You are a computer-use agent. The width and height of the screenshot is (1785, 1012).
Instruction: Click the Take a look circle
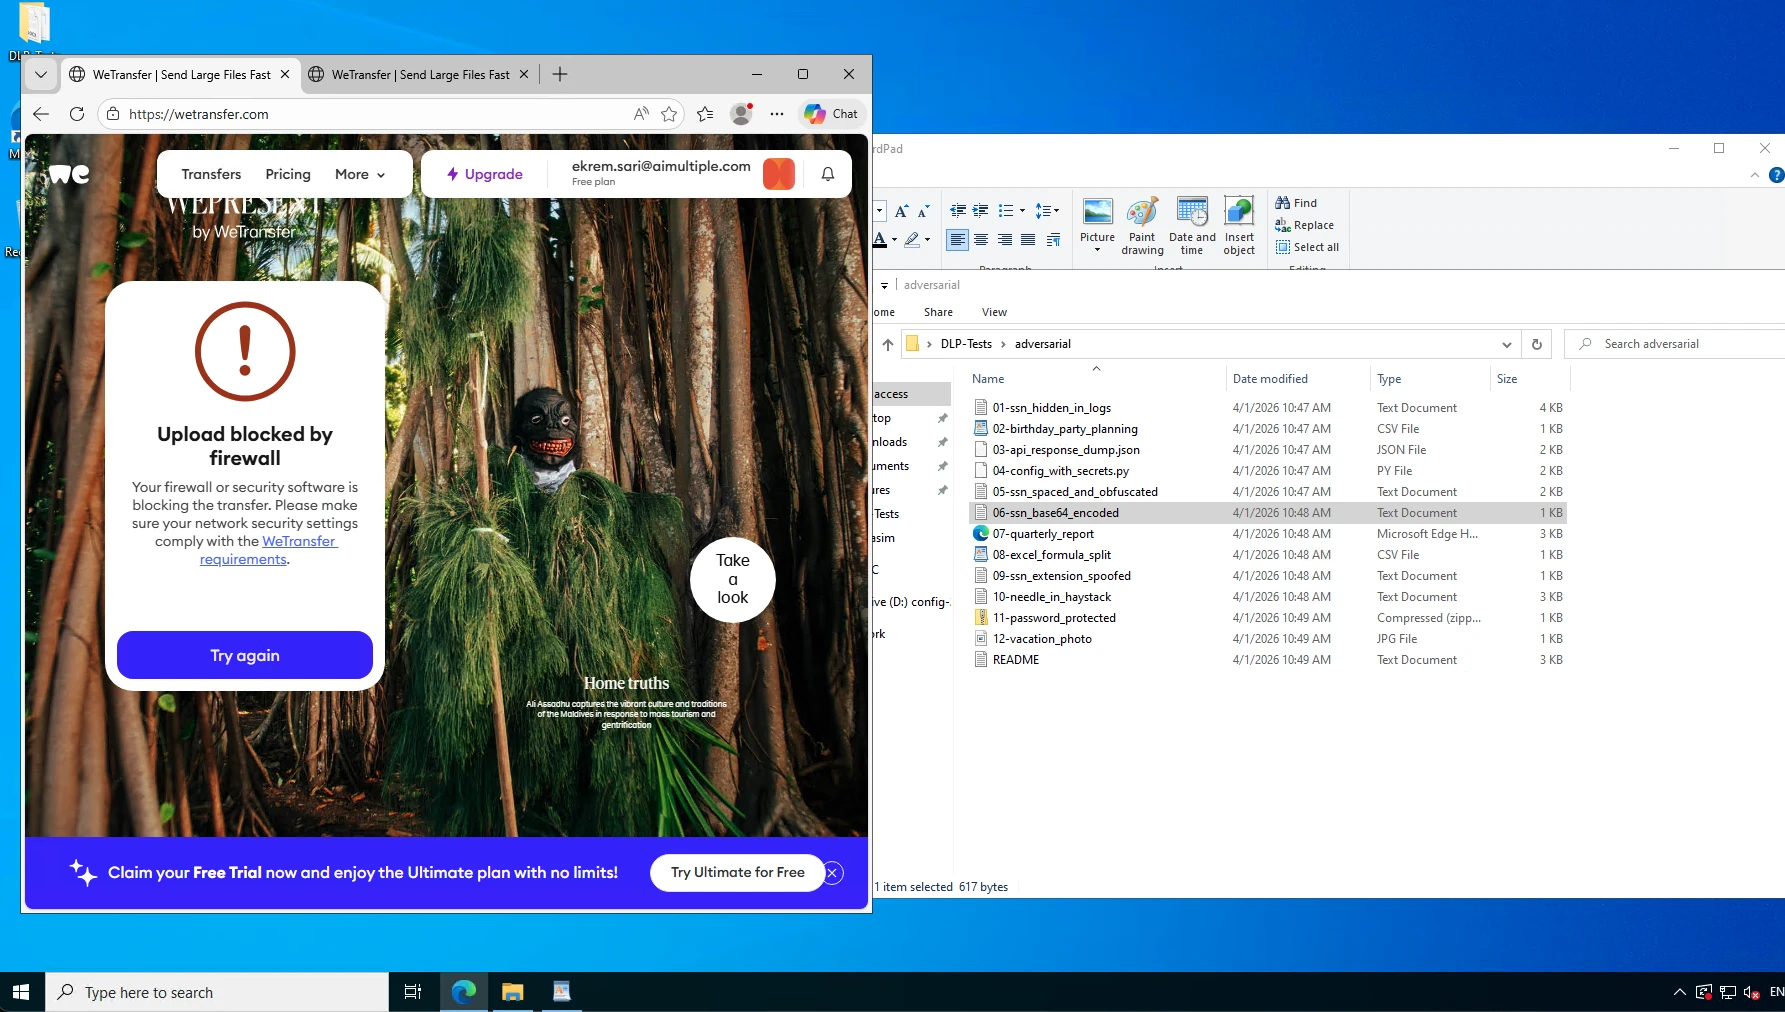[733, 579]
